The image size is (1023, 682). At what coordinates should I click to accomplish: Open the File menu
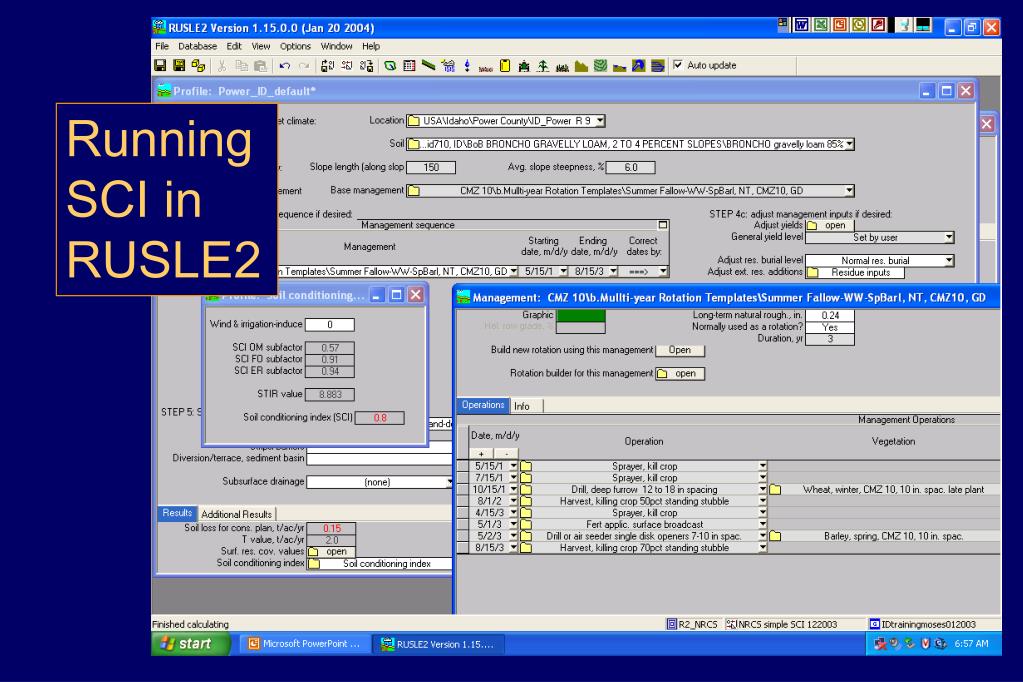tap(162, 46)
